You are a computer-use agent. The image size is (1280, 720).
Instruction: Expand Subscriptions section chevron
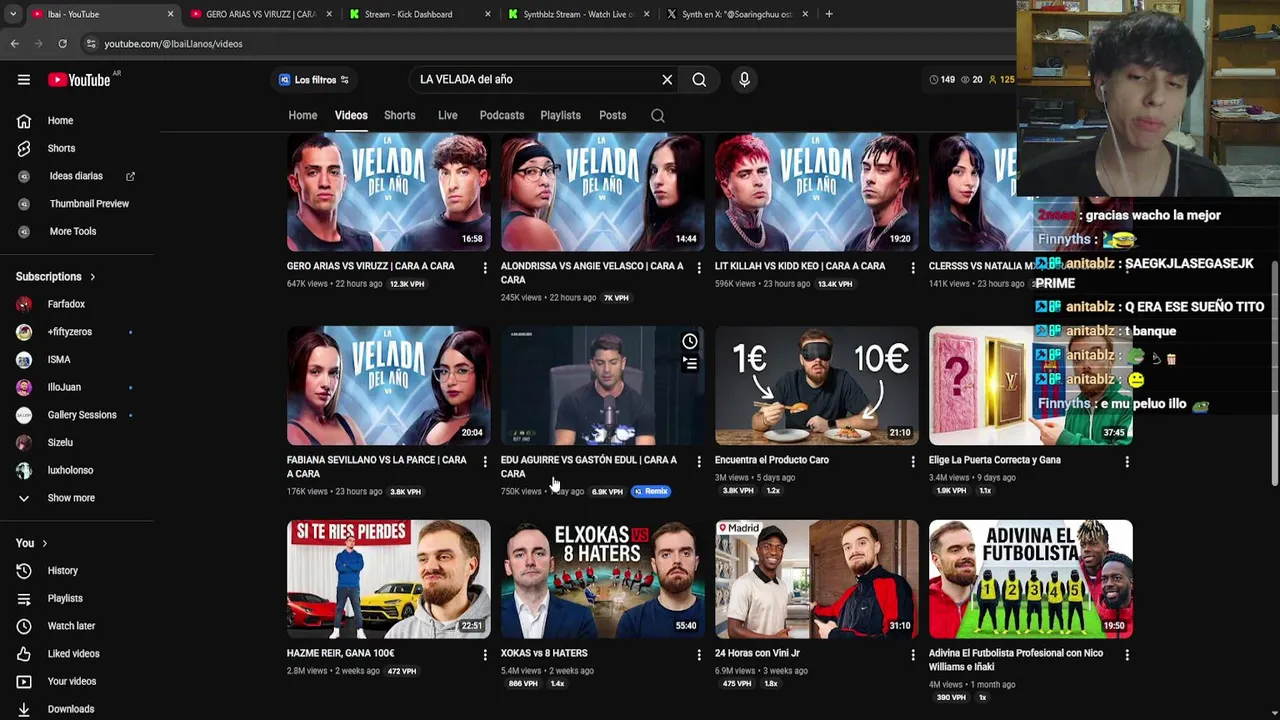tap(92, 277)
